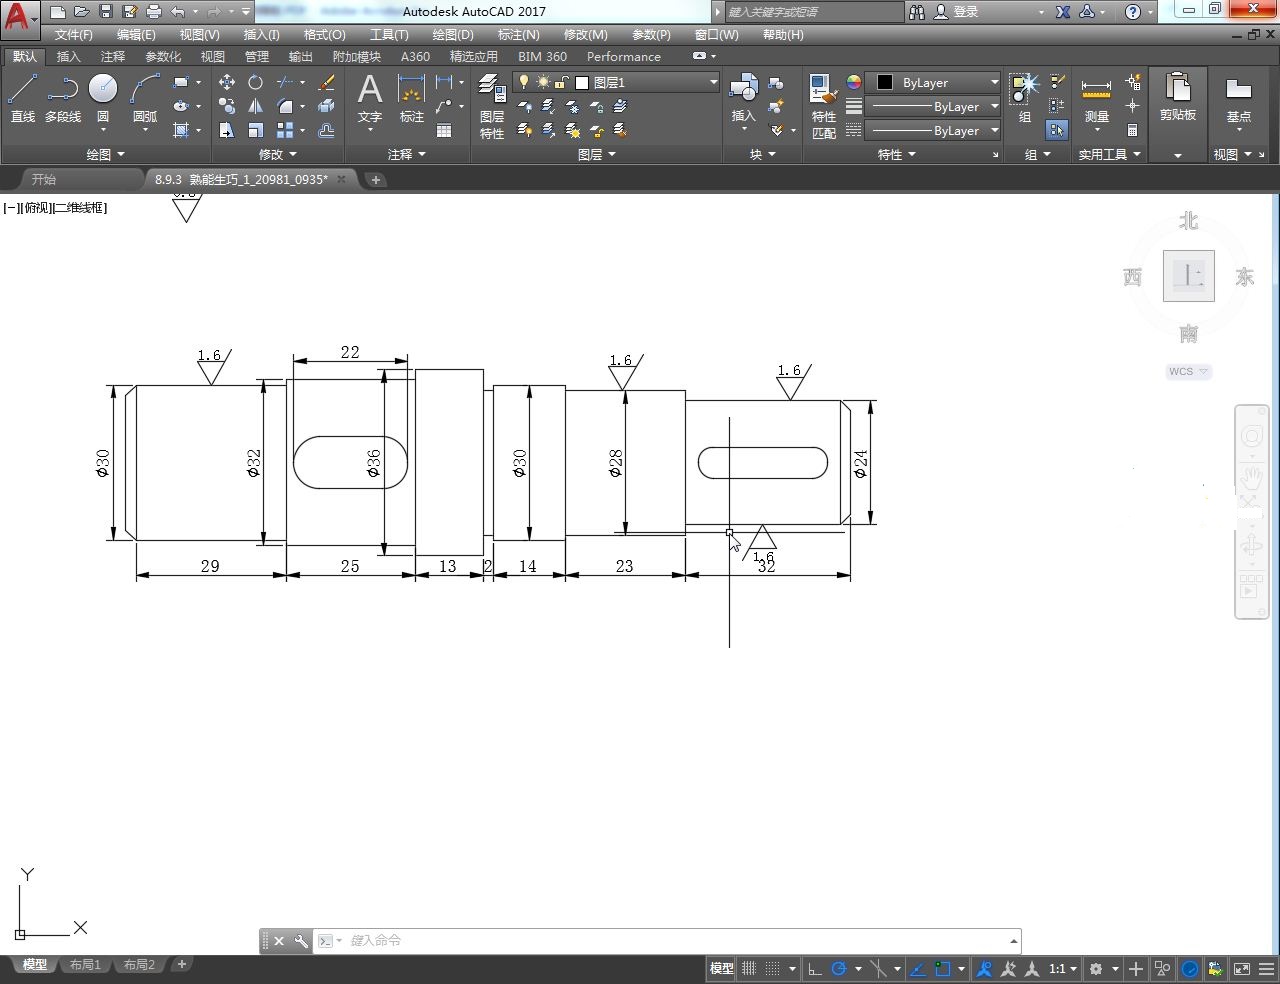Screen dimensions: 1280x984
Task: Select the Dimension (标注) tool
Action: pos(410,95)
